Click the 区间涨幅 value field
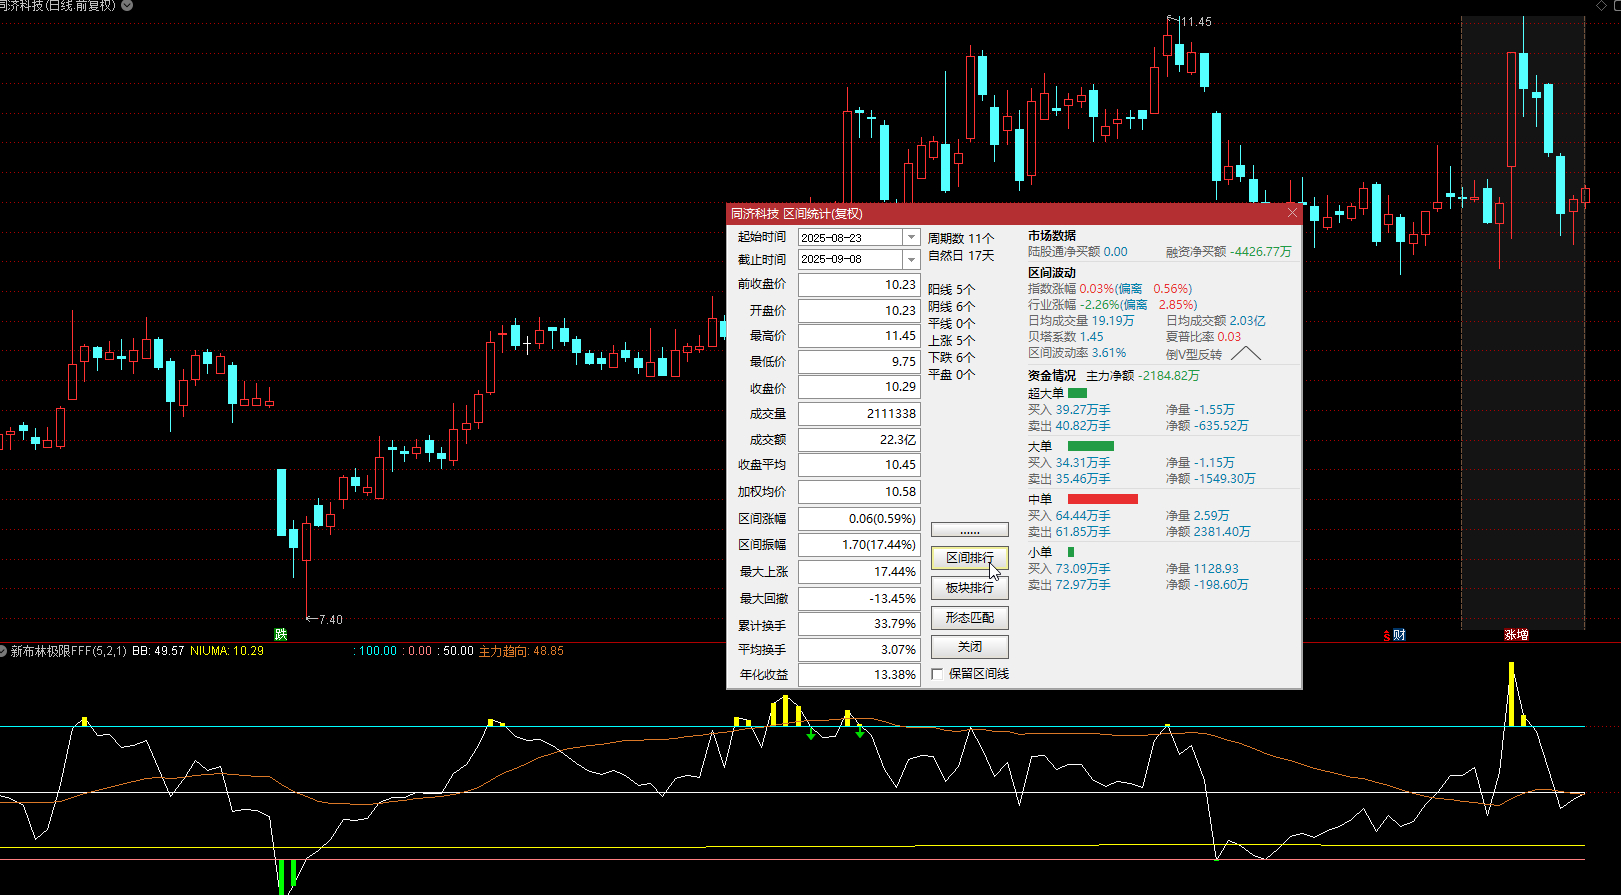The height and width of the screenshot is (895, 1621). tap(859, 519)
